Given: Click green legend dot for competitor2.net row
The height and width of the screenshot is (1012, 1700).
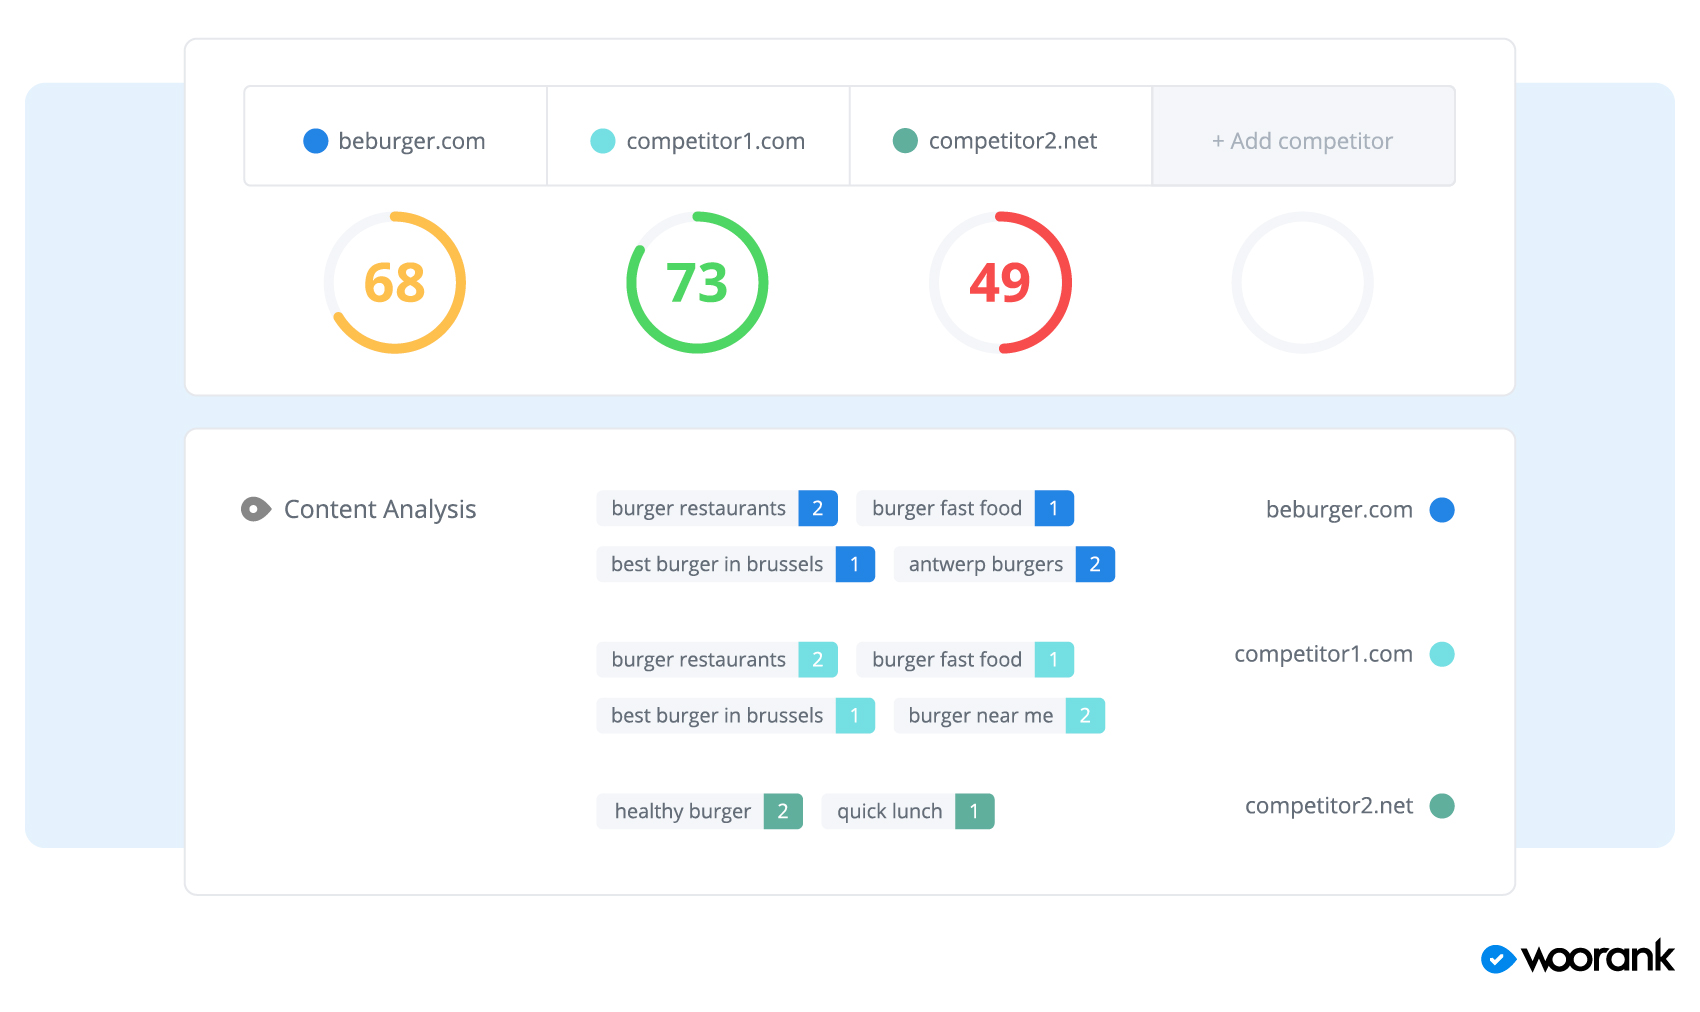Looking at the screenshot, I should (1441, 806).
